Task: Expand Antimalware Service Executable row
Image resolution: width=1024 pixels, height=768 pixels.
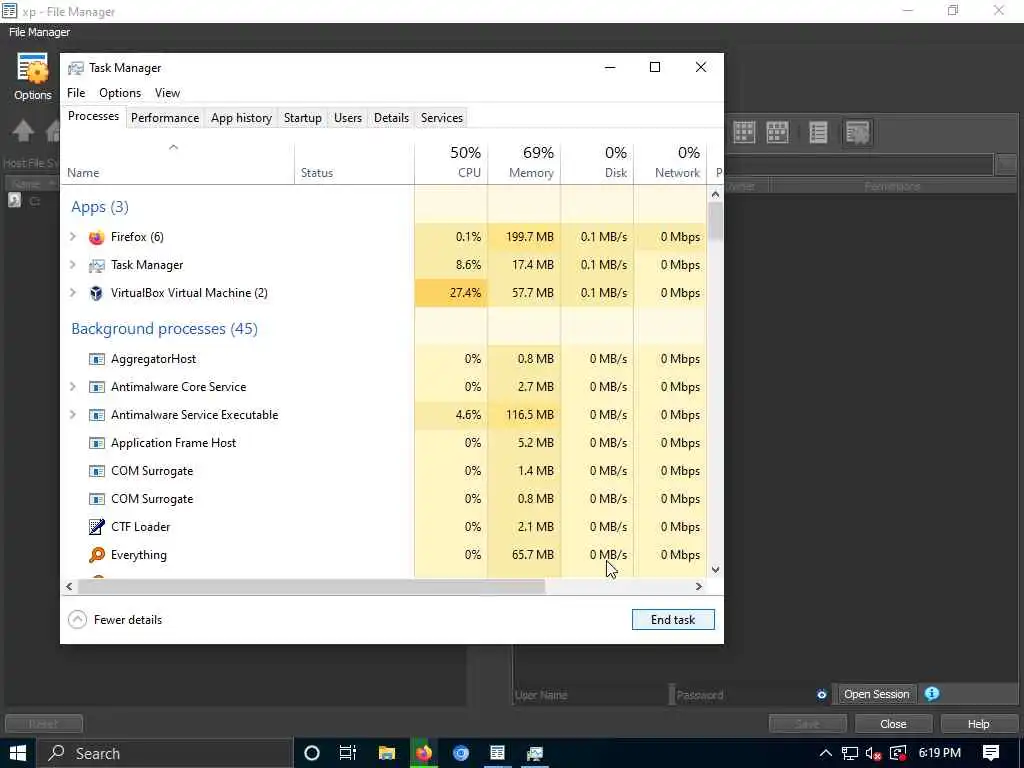Action: click(x=73, y=415)
